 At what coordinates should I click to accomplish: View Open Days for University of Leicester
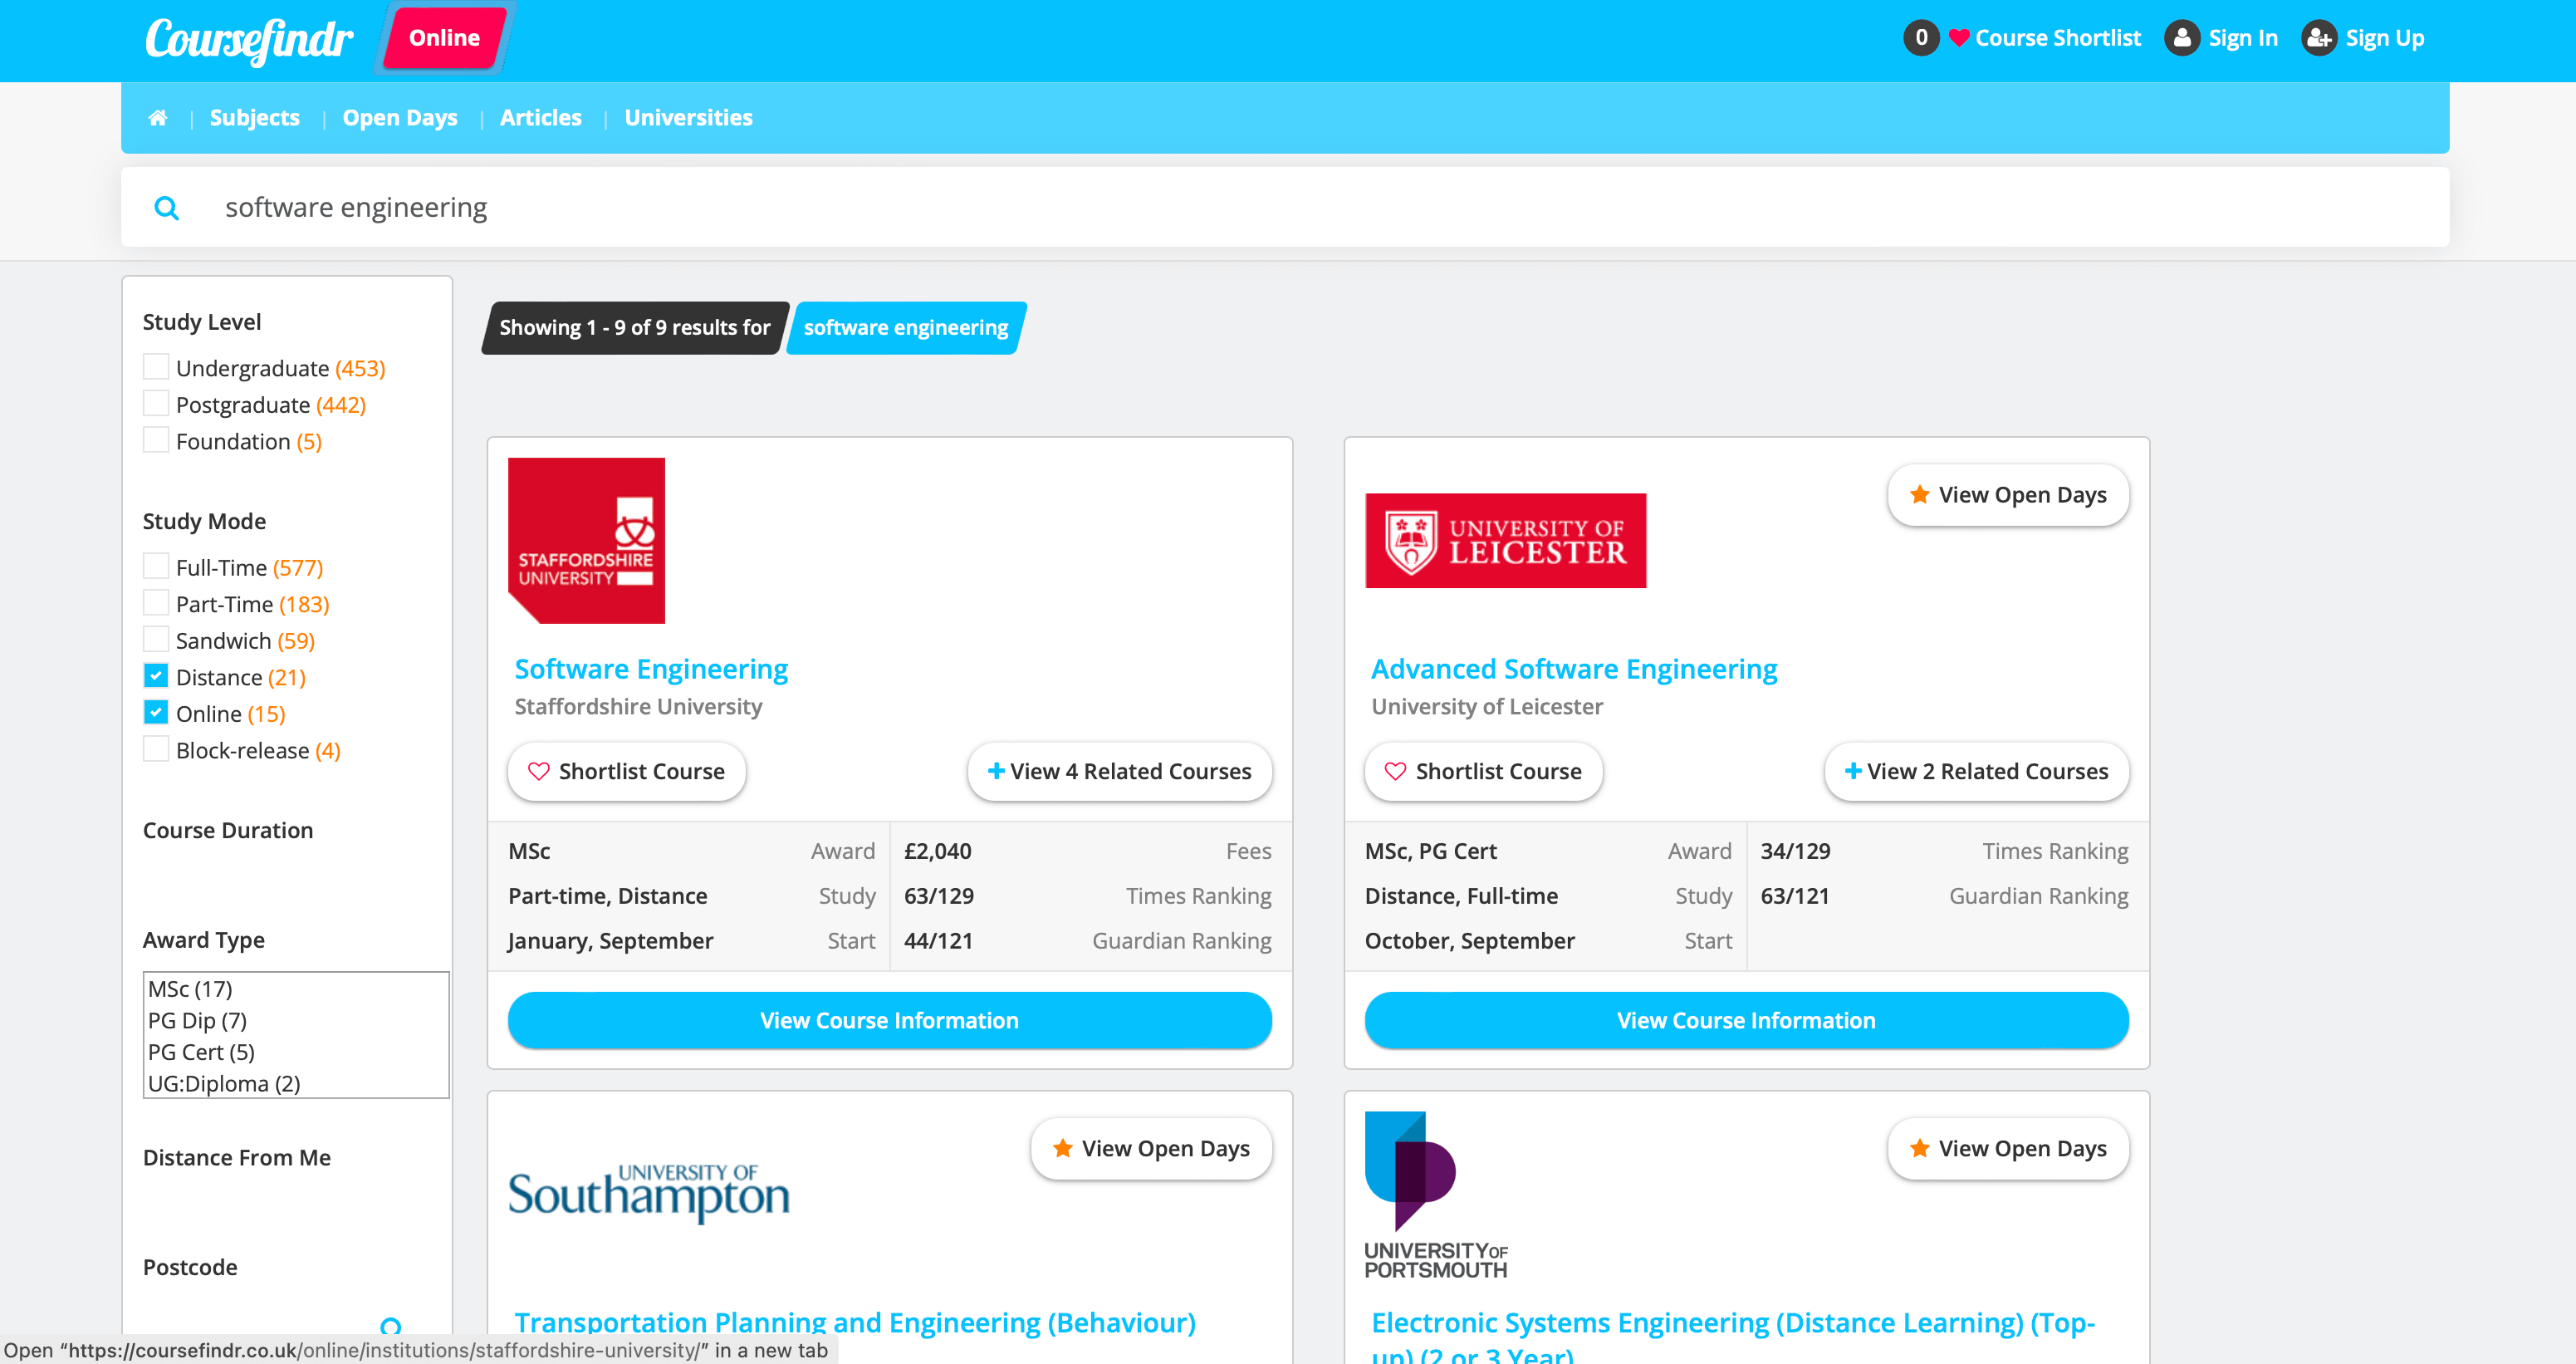tap(2008, 495)
